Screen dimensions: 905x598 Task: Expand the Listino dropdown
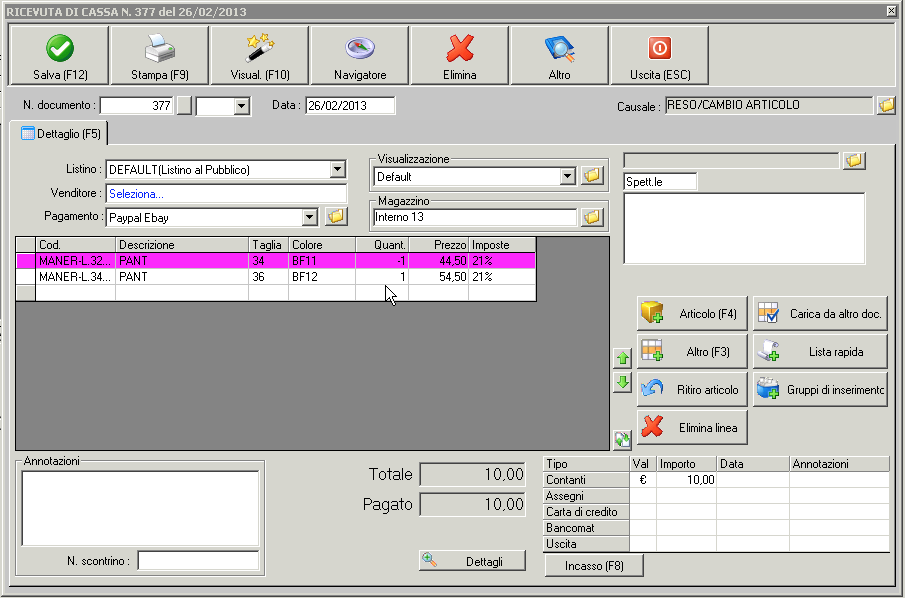[338, 170]
